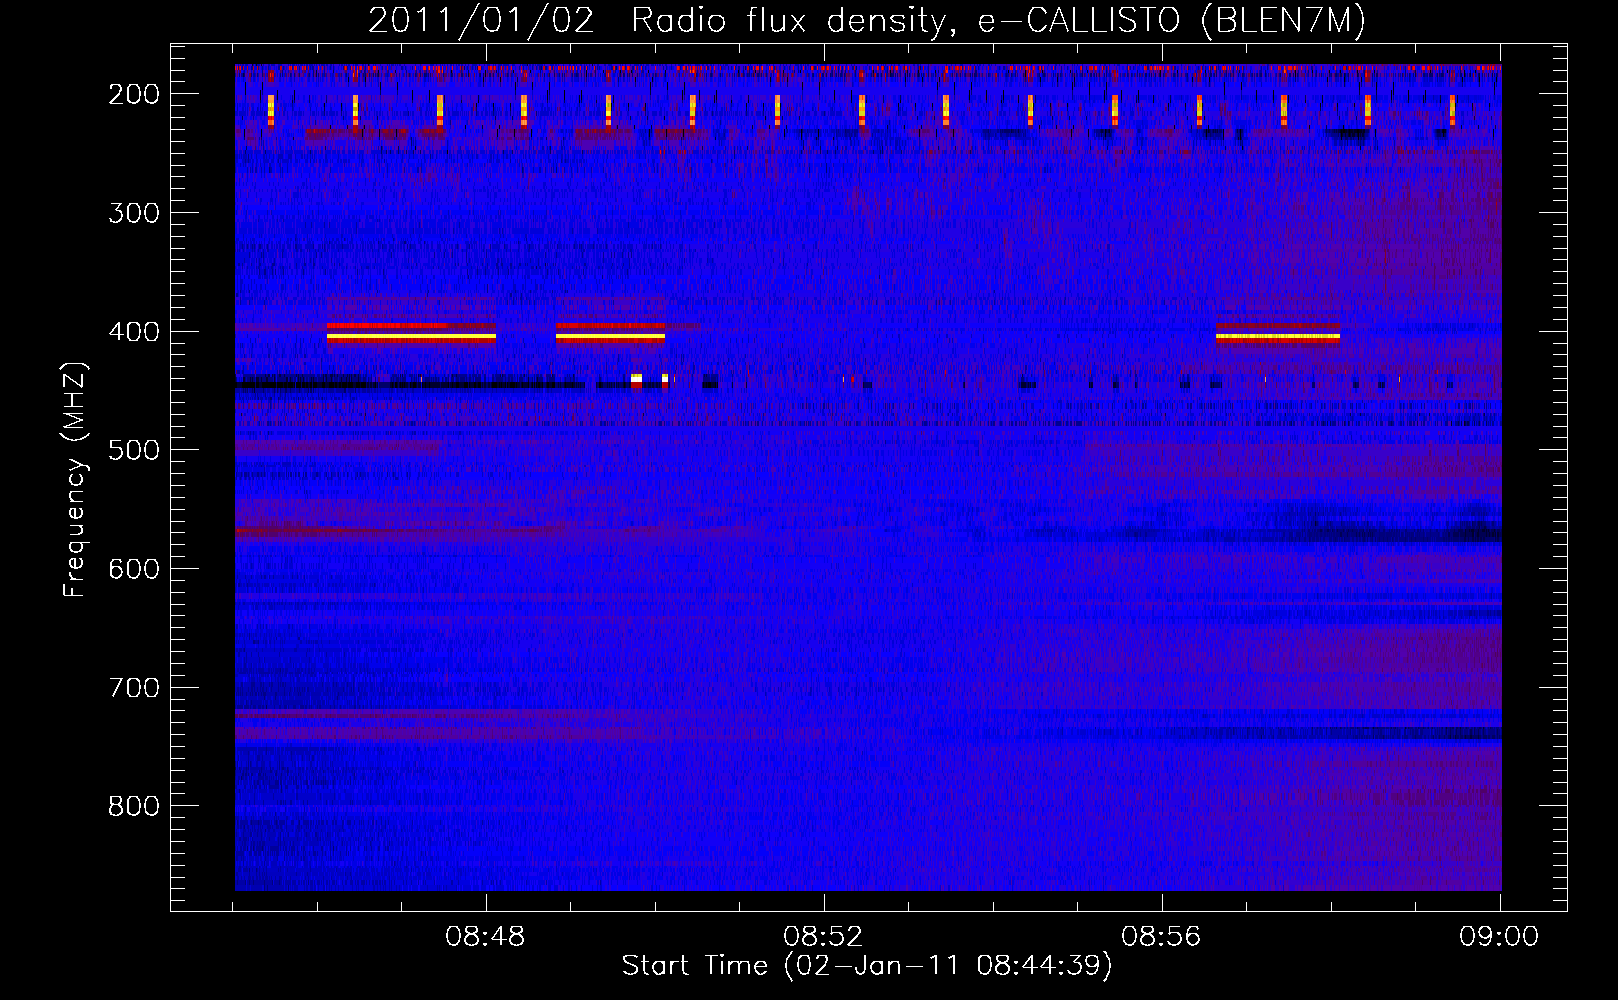Click the "Frequency (MHZ)" axis label
Screen dimensions: 1618x1000
[76, 479]
